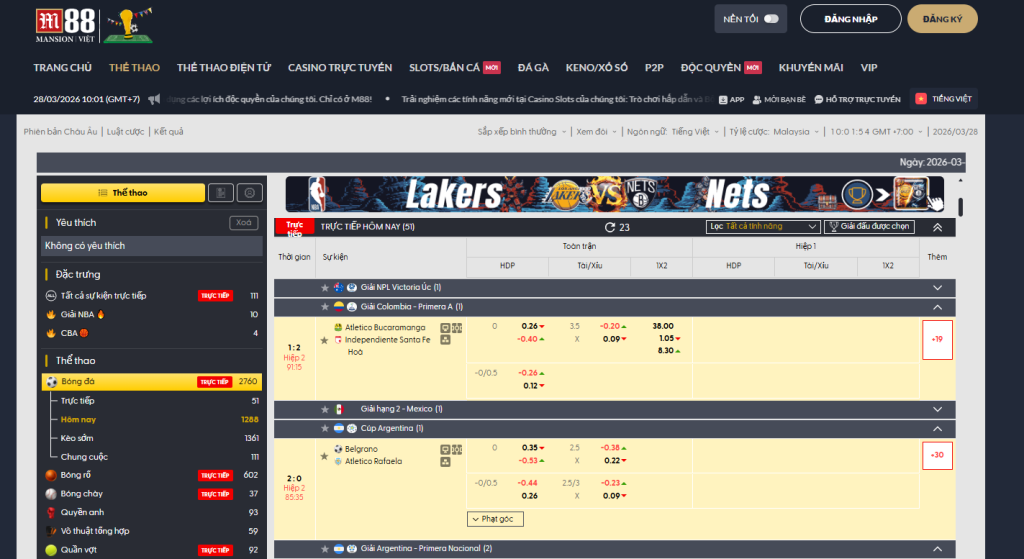Image resolution: width=1024 pixels, height=559 pixels.
Task: Open the Ngôn ngữ Tiếng Việt dropdown
Action: pyautogui.click(x=673, y=132)
